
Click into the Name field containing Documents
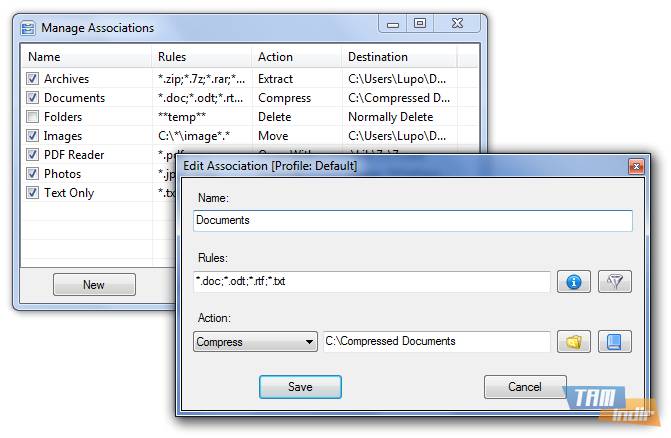(412, 220)
